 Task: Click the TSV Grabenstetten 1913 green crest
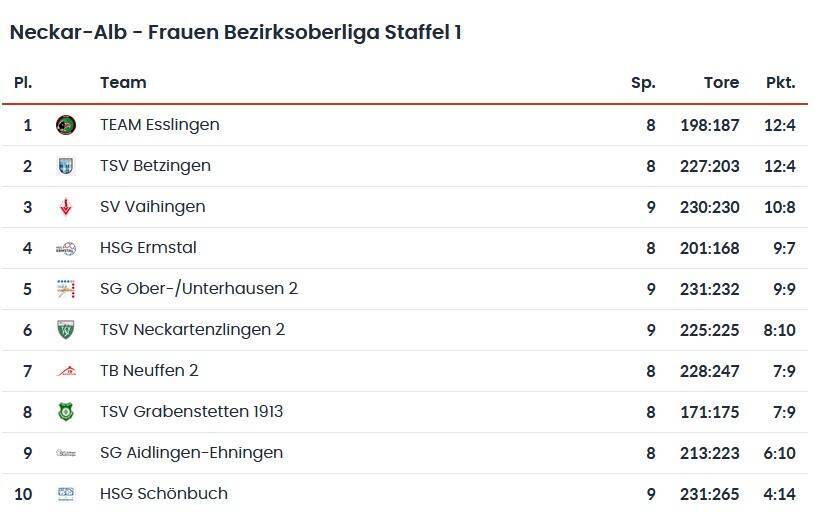[66, 412]
